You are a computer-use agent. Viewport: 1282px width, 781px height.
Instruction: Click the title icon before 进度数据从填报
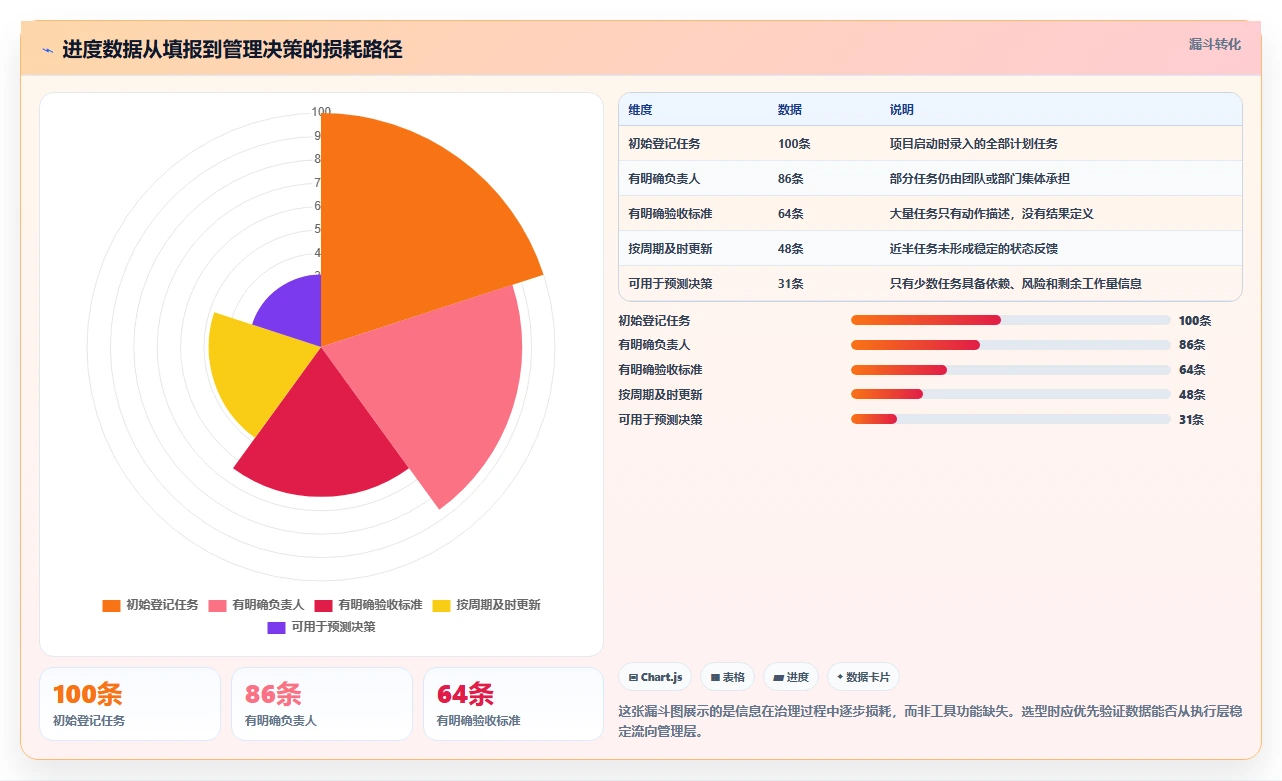[48, 50]
